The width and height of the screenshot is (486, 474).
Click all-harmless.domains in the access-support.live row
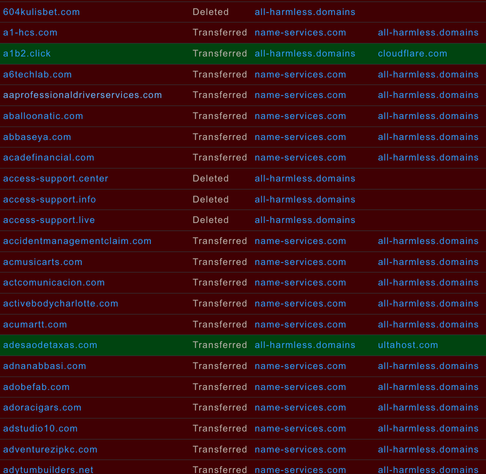(x=305, y=220)
